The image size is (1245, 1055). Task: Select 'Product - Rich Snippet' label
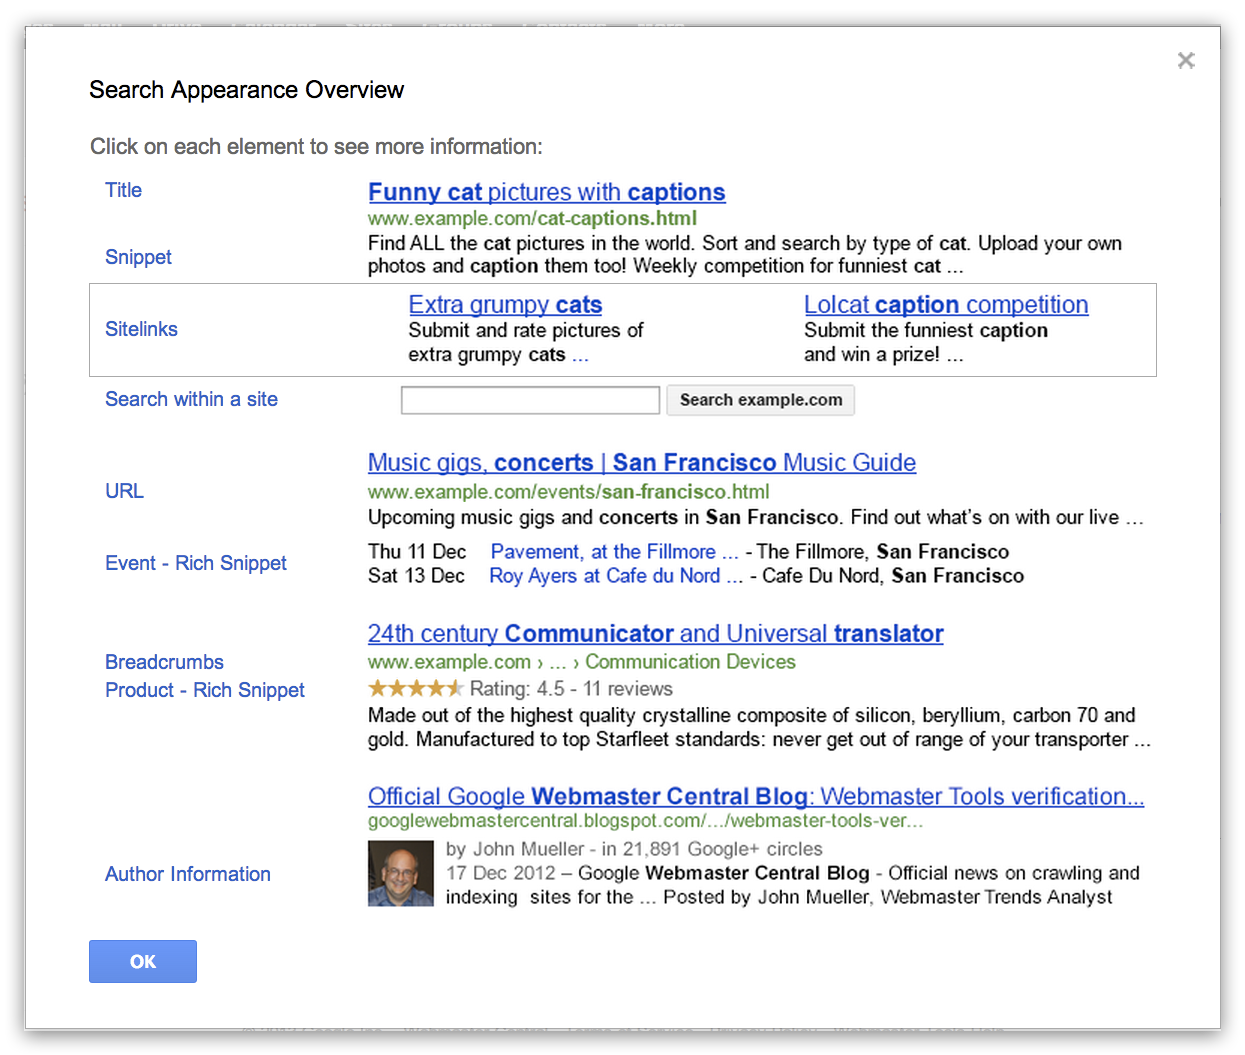(x=205, y=690)
